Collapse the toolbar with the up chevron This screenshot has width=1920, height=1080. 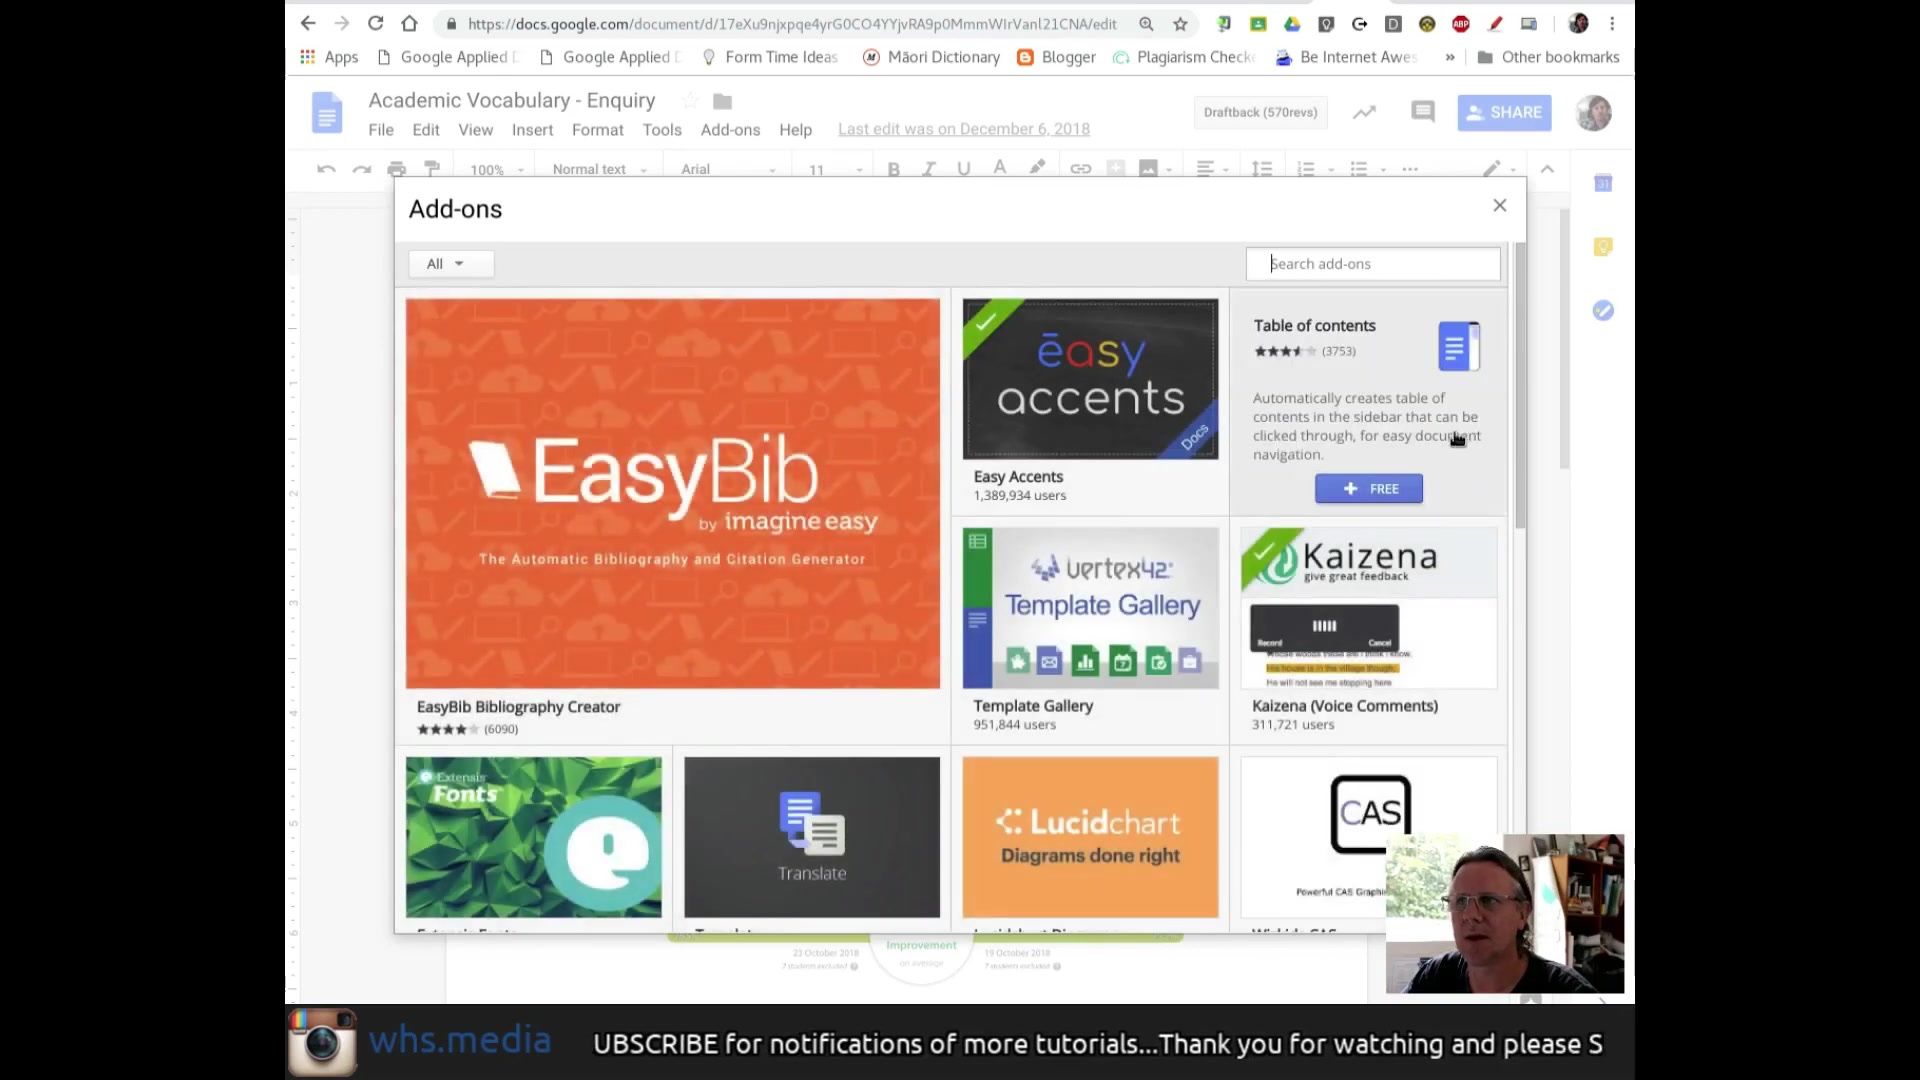[x=1547, y=169]
